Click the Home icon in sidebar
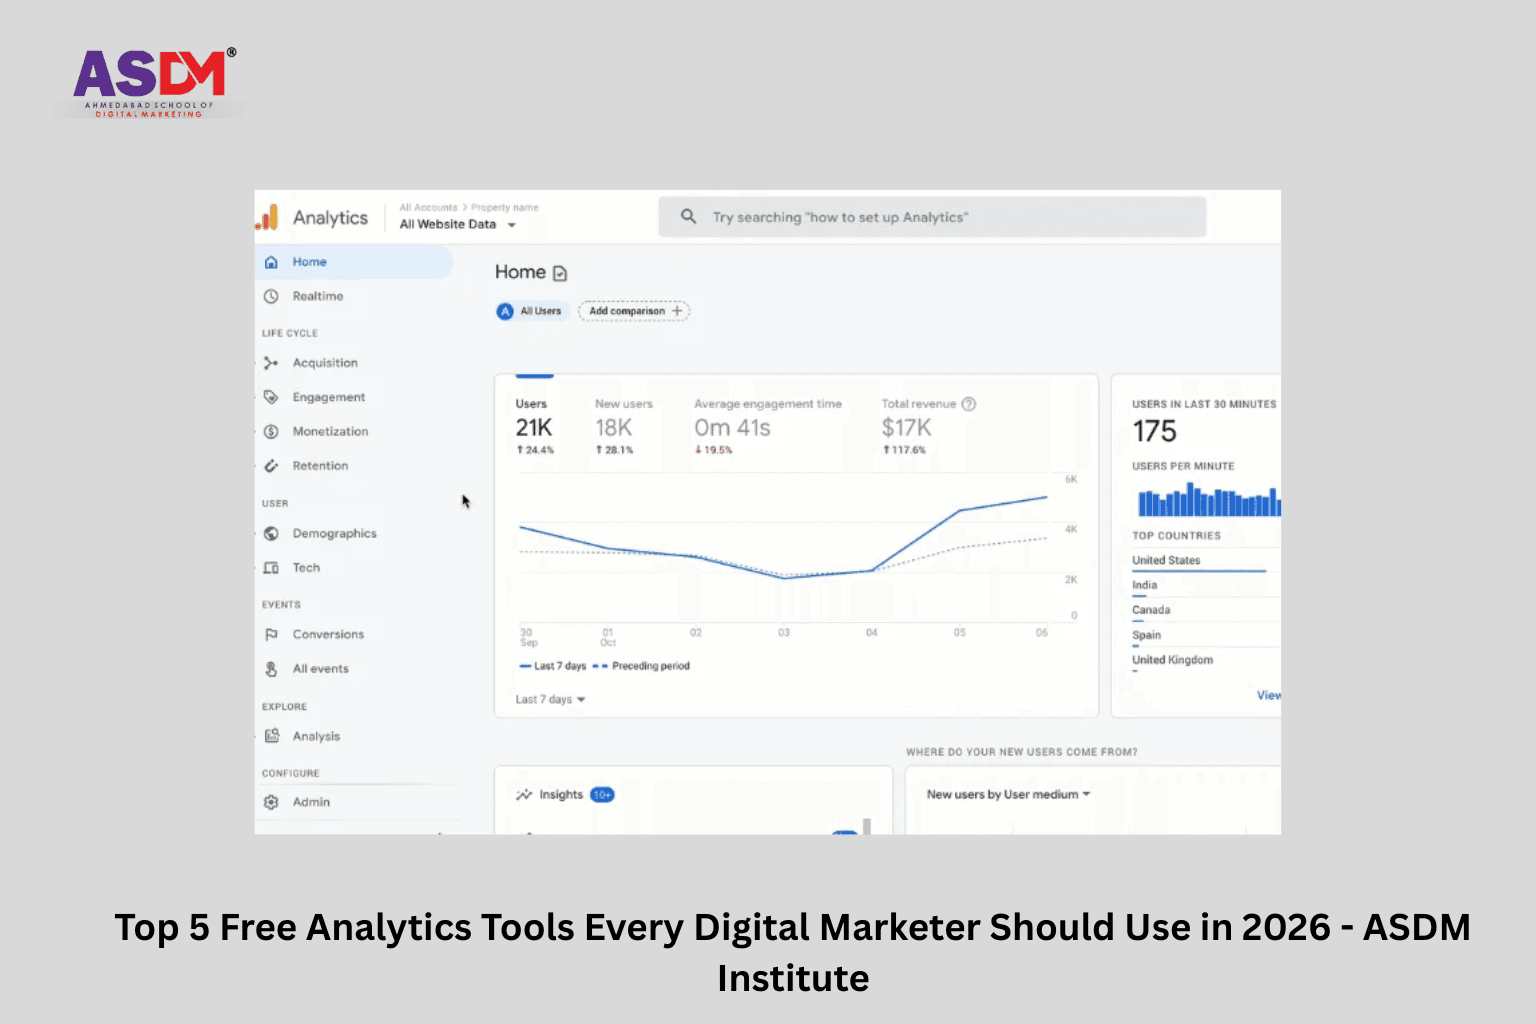The image size is (1536, 1024). pos(271,262)
